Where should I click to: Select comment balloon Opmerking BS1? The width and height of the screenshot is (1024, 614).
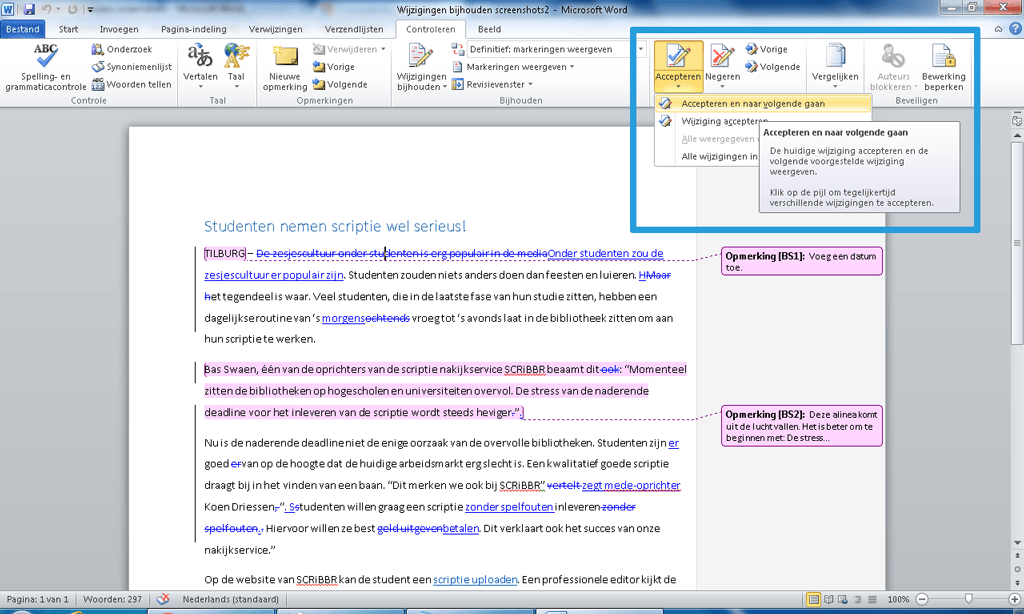click(x=801, y=259)
